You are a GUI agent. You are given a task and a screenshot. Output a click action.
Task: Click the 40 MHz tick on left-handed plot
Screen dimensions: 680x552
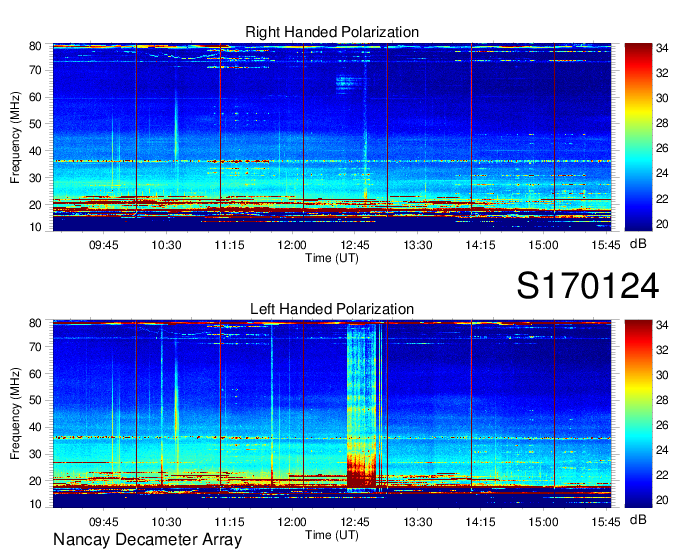coord(35,427)
